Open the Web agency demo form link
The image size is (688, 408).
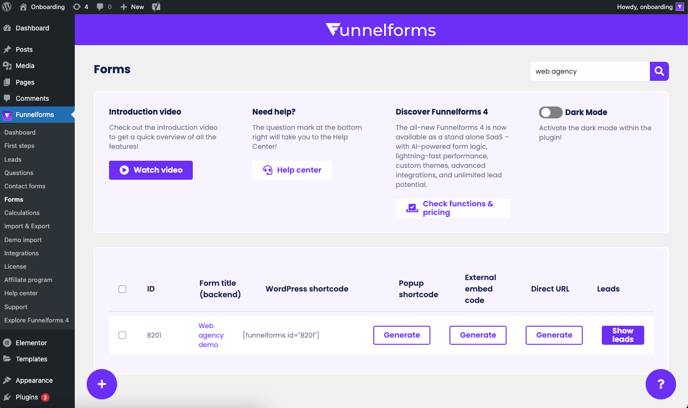point(211,335)
